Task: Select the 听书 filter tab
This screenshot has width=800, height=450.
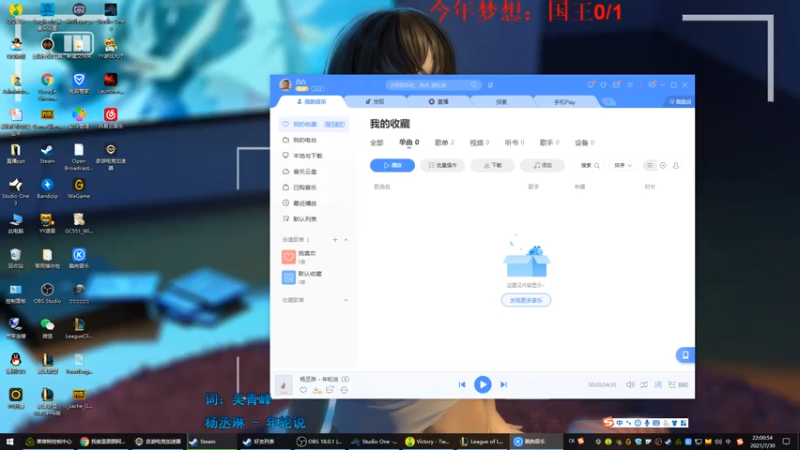Action: click(x=514, y=143)
